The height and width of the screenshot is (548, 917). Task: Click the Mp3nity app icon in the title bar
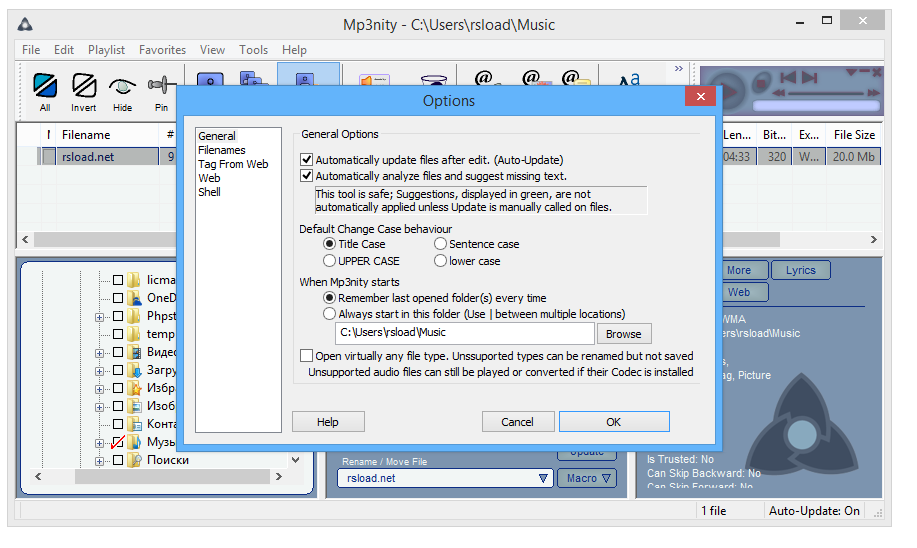tap(25, 25)
